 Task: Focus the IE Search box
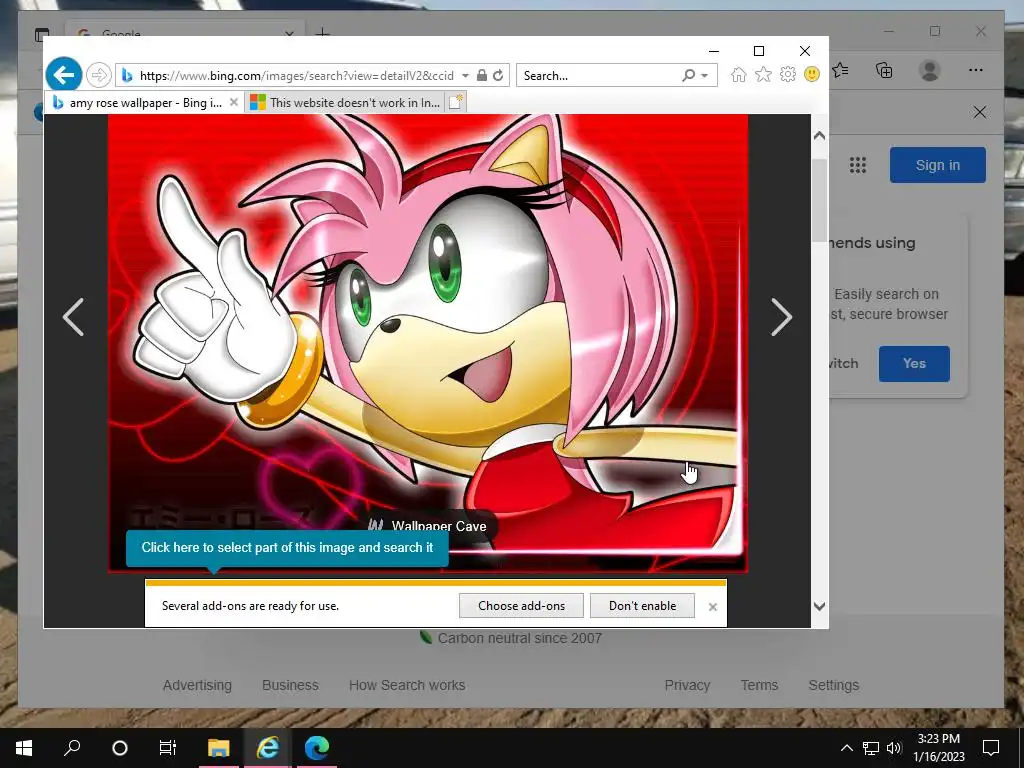tap(600, 76)
